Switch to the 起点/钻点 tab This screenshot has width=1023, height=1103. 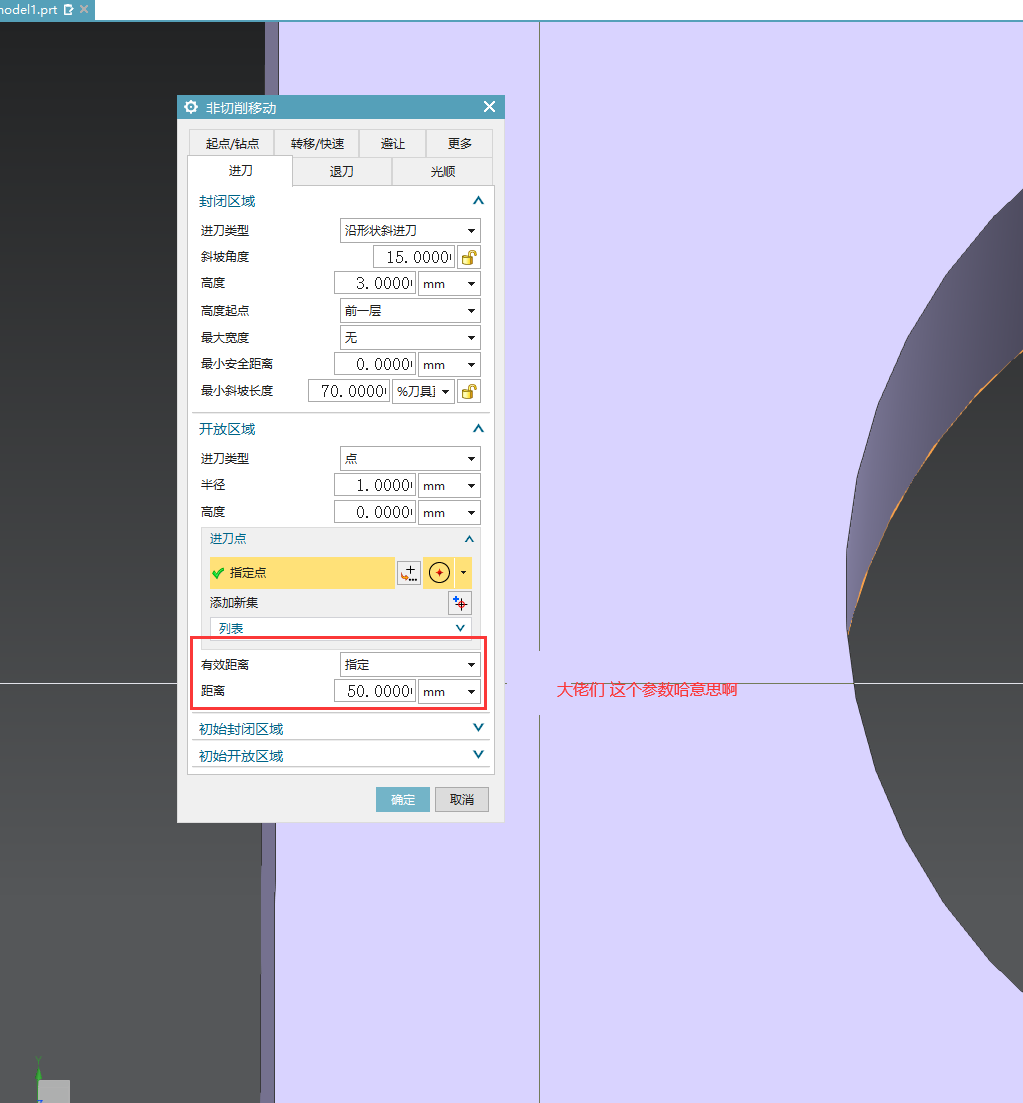pos(231,144)
